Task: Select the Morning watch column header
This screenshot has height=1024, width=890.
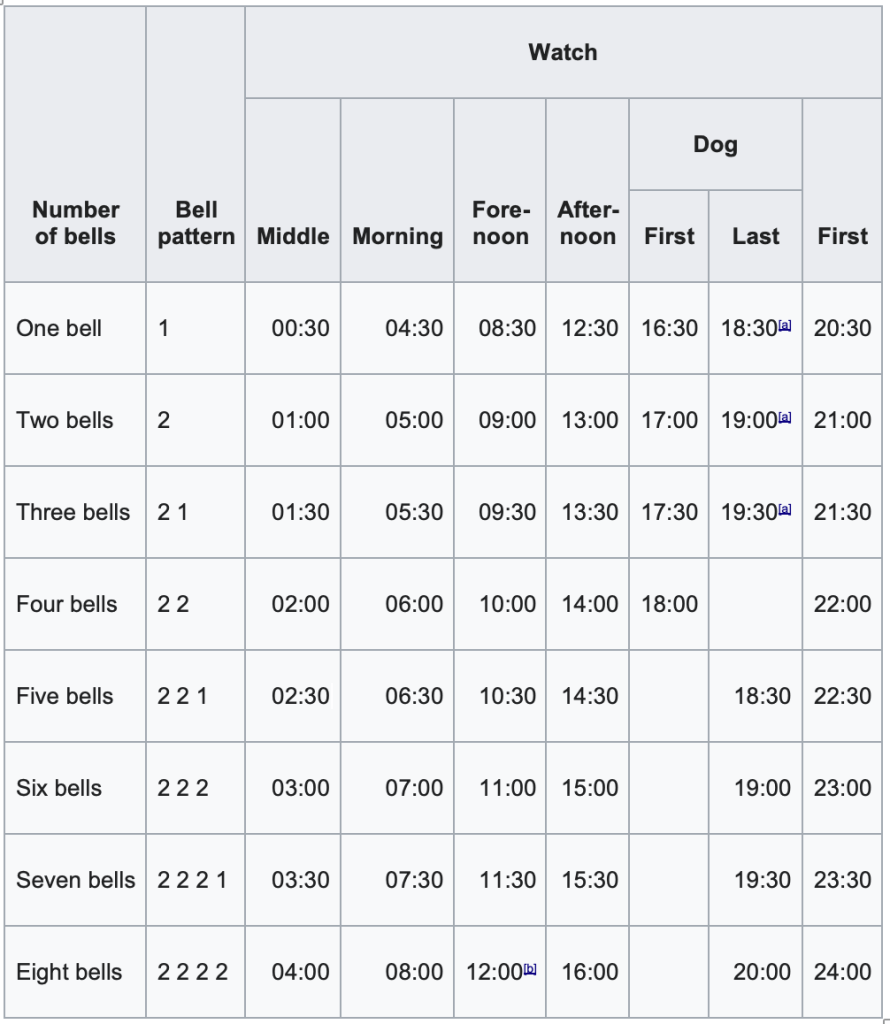Action: (397, 236)
